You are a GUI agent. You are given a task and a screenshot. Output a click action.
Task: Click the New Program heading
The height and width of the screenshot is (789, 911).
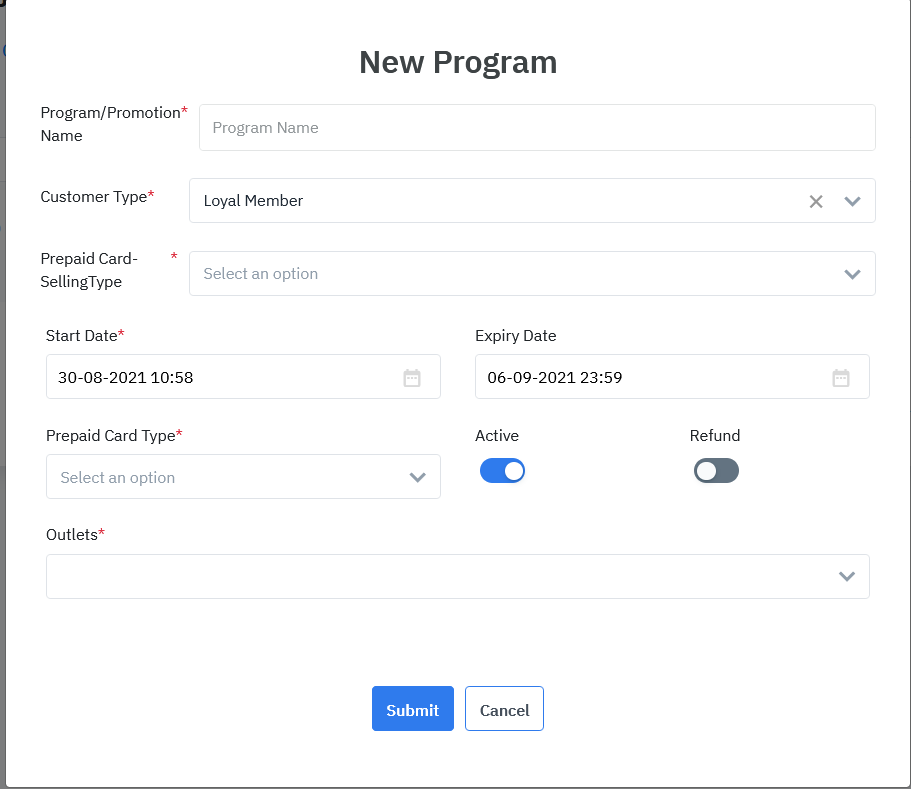click(458, 62)
